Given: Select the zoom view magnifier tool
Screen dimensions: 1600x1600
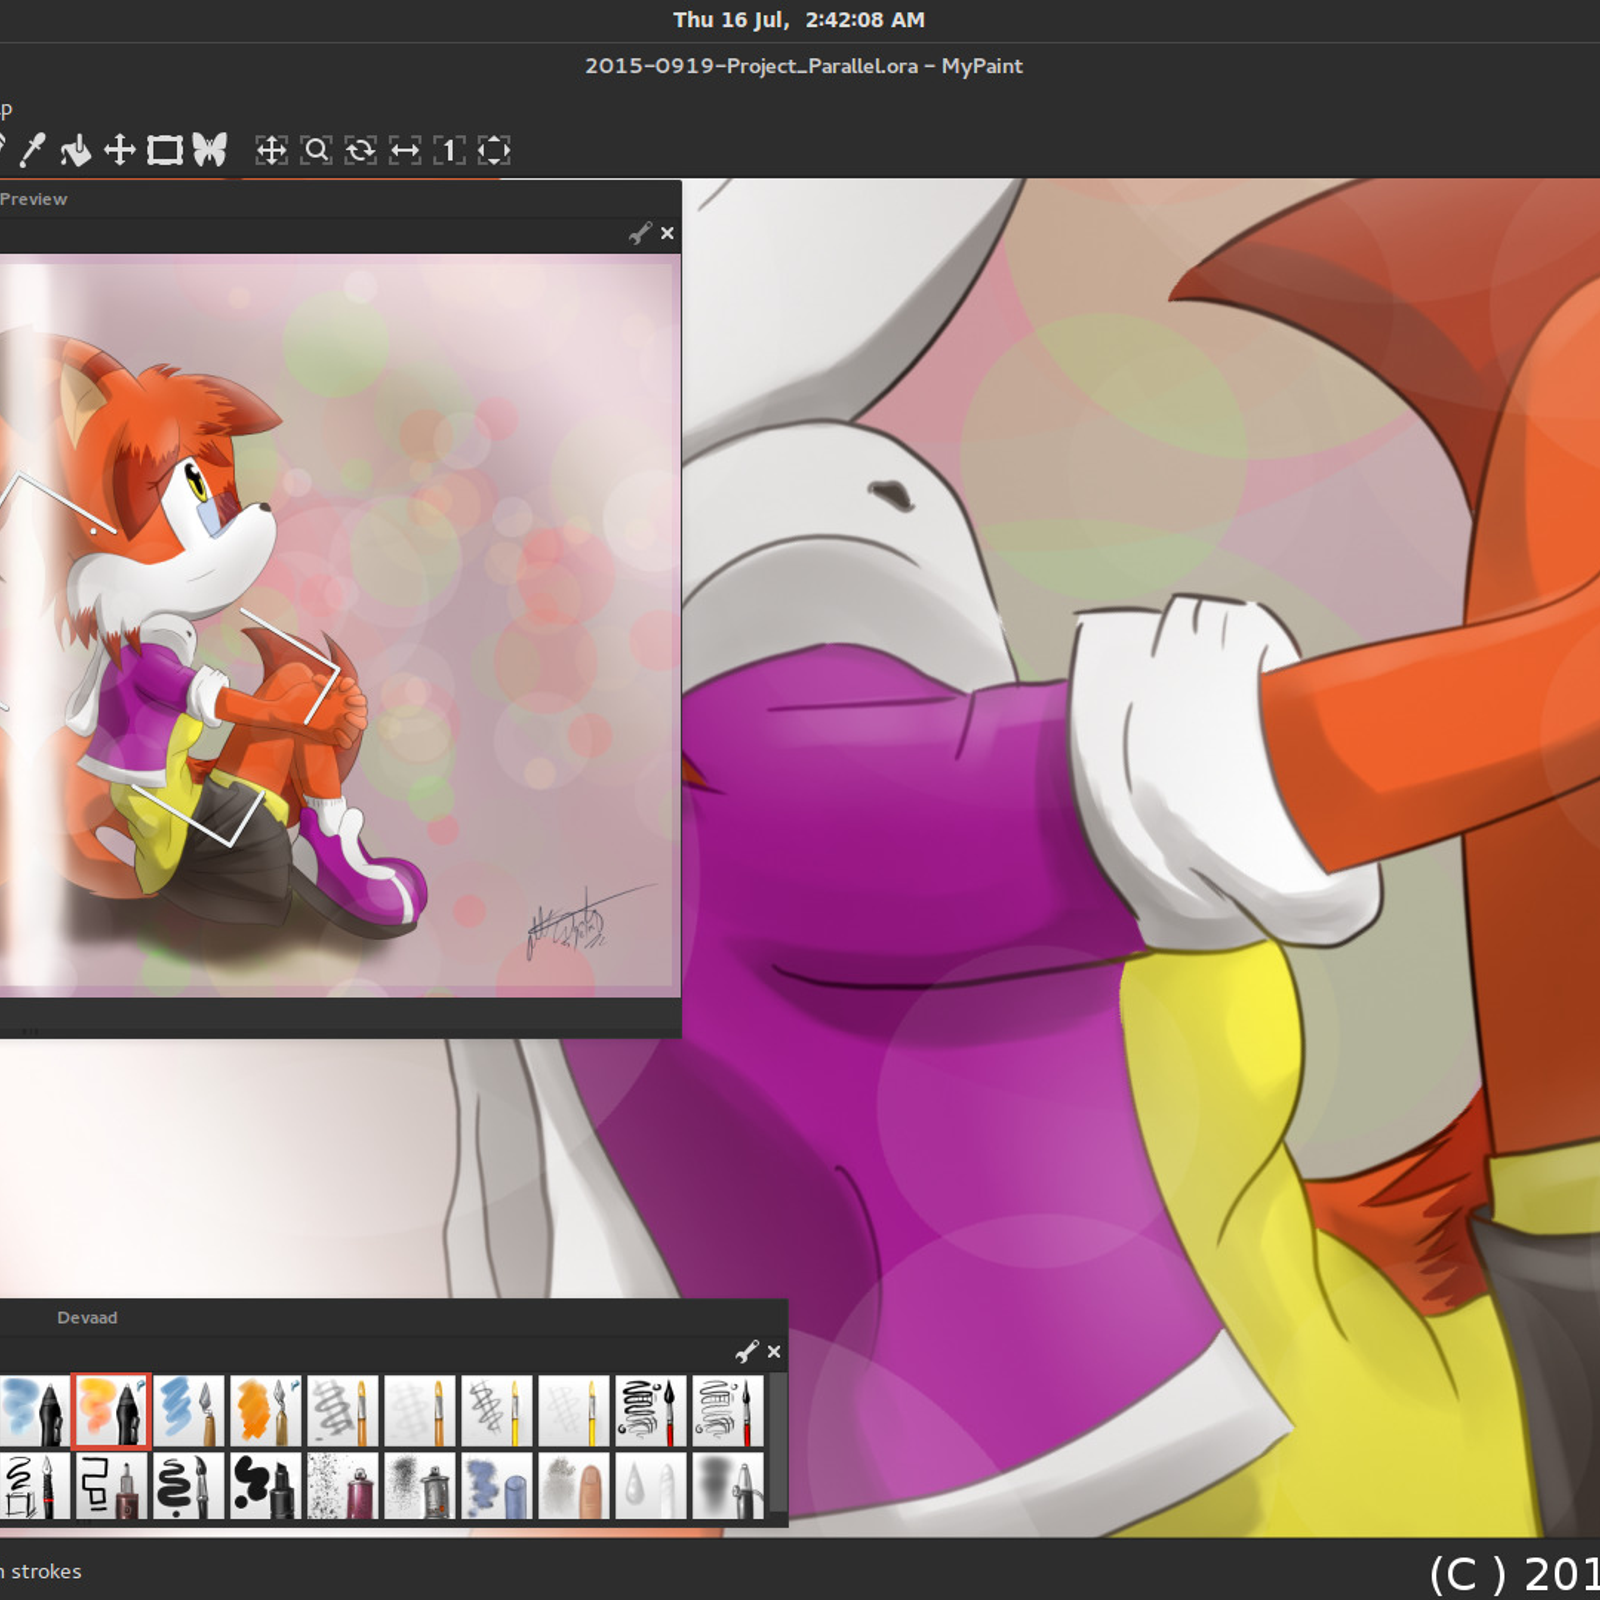Looking at the screenshot, I should pos(316,150).
